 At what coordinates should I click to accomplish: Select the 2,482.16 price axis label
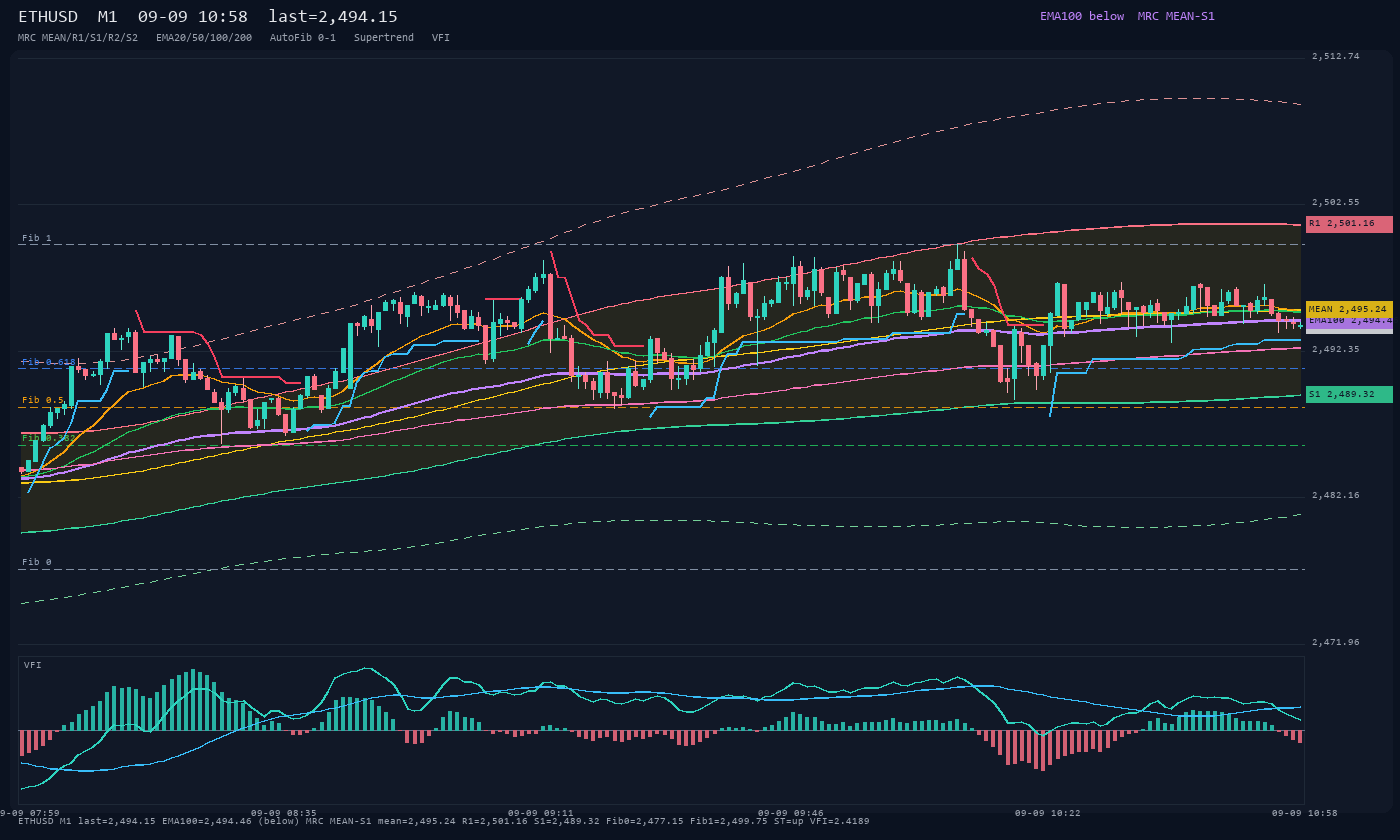pyautogui.click(x=1336, y=495)
